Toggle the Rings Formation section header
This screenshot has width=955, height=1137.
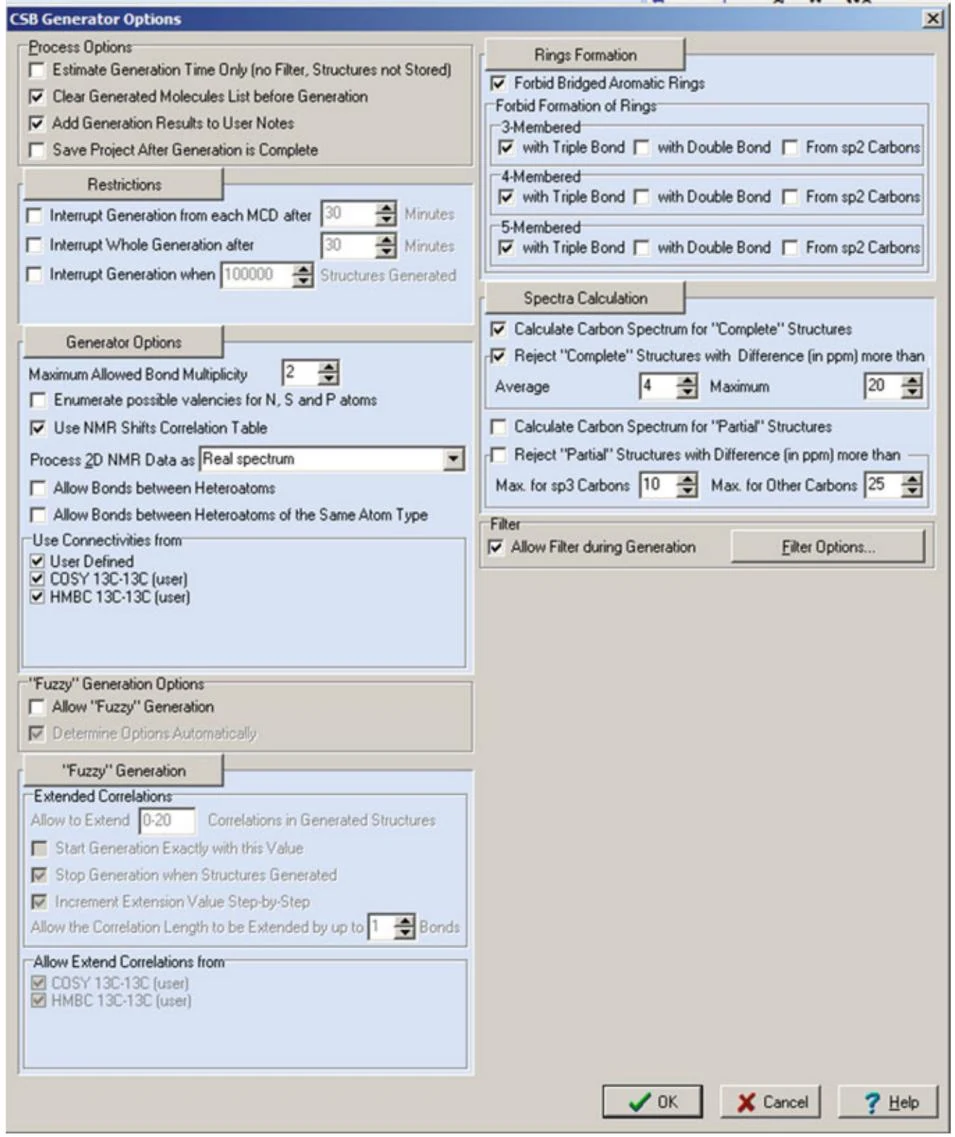tap(584, 55)
